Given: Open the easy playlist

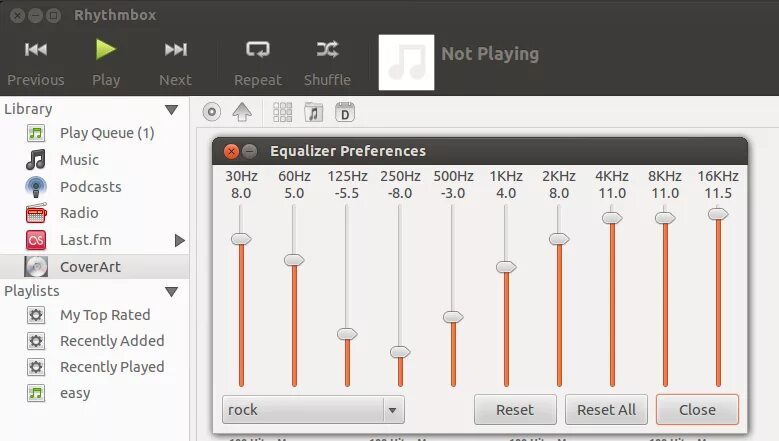Looking at the screenshot, I should click(75, 393).
